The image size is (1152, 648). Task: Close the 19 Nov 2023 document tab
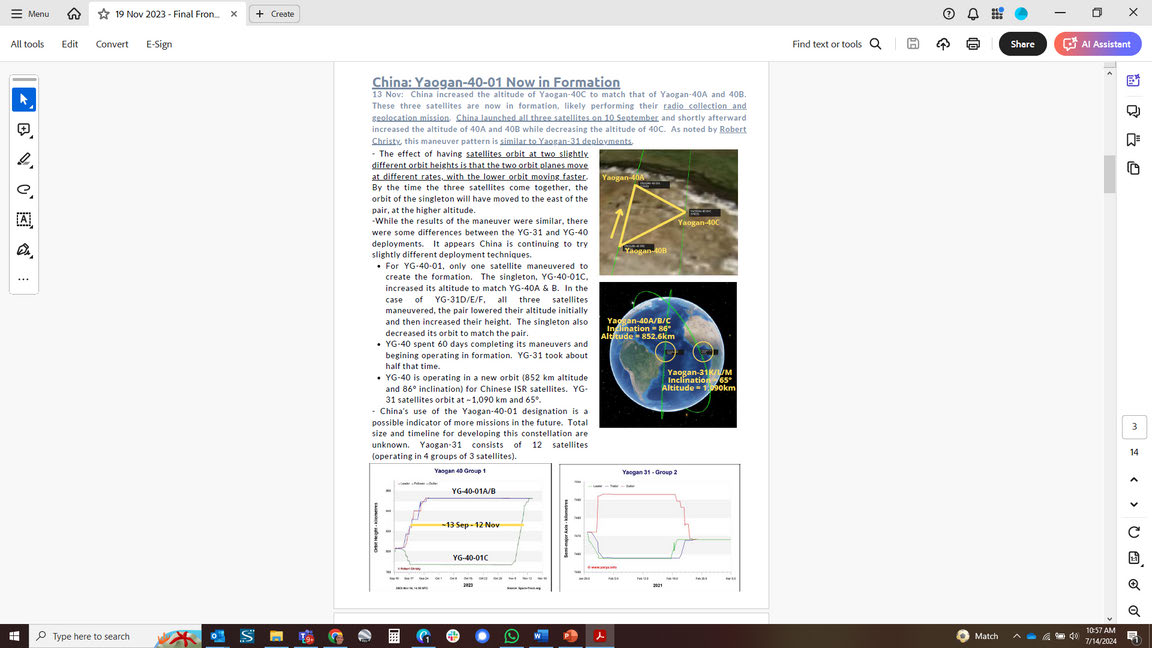234,14
